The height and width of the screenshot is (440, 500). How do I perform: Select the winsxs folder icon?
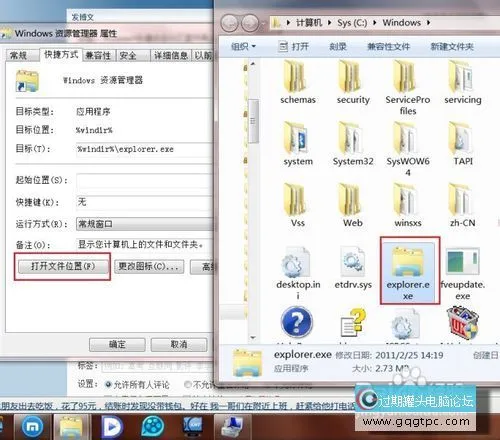coord(405,200)
